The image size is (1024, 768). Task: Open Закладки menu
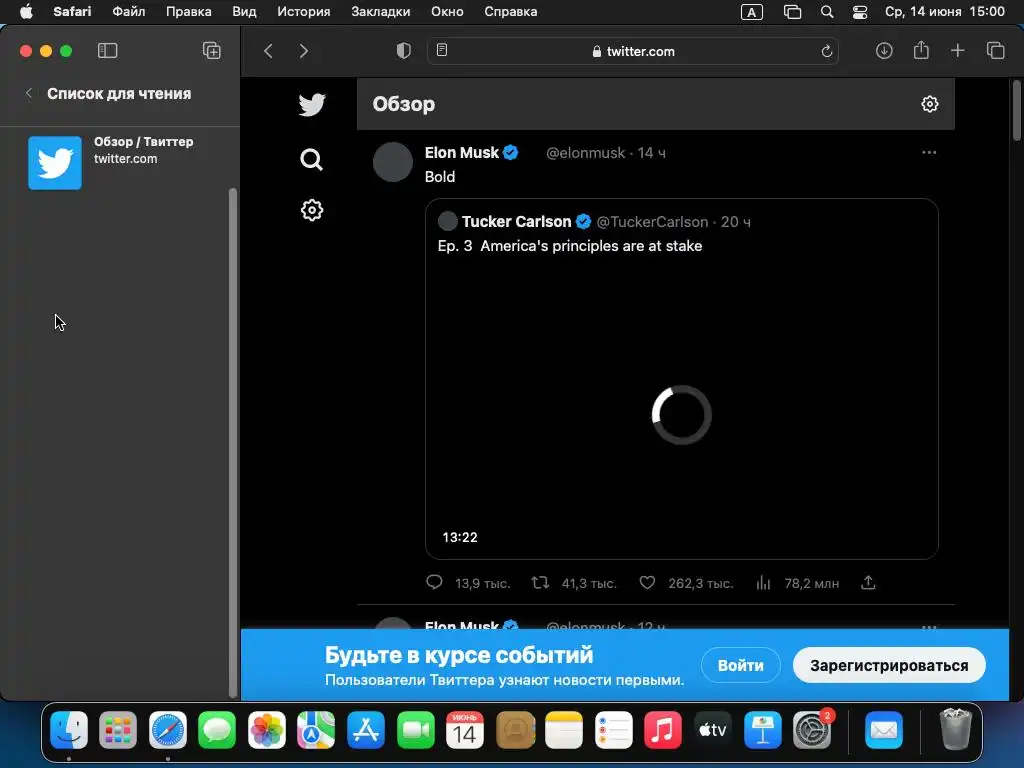point(381,12)
